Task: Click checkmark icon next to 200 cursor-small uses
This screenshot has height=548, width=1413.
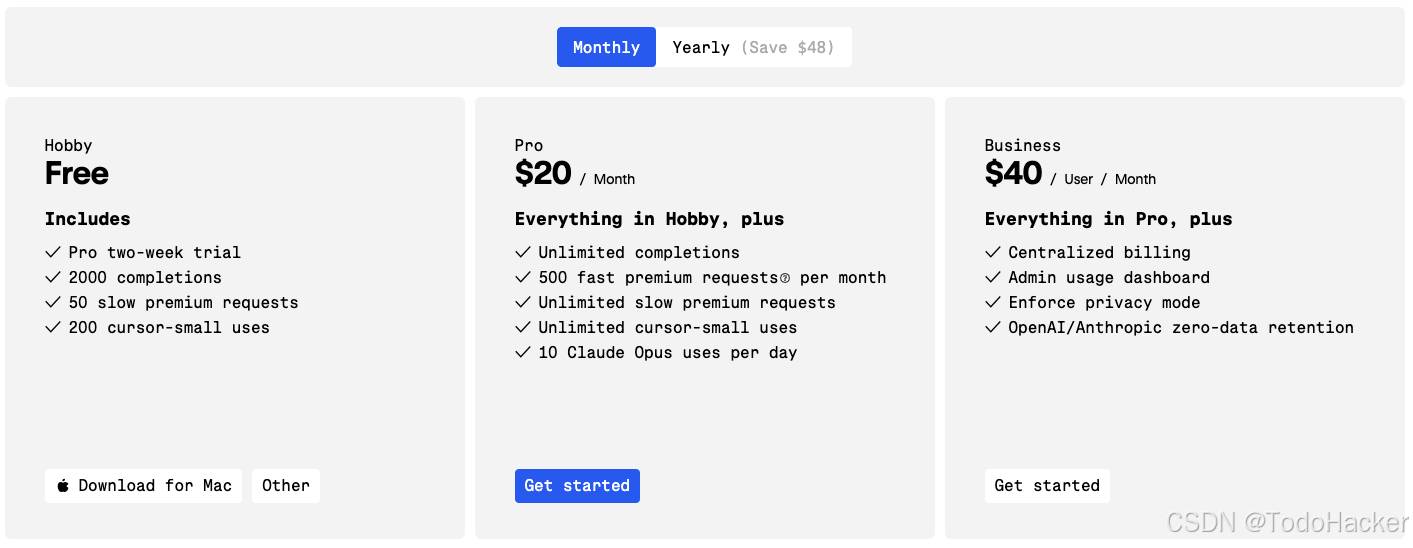Action: click(x=53, y=327)
